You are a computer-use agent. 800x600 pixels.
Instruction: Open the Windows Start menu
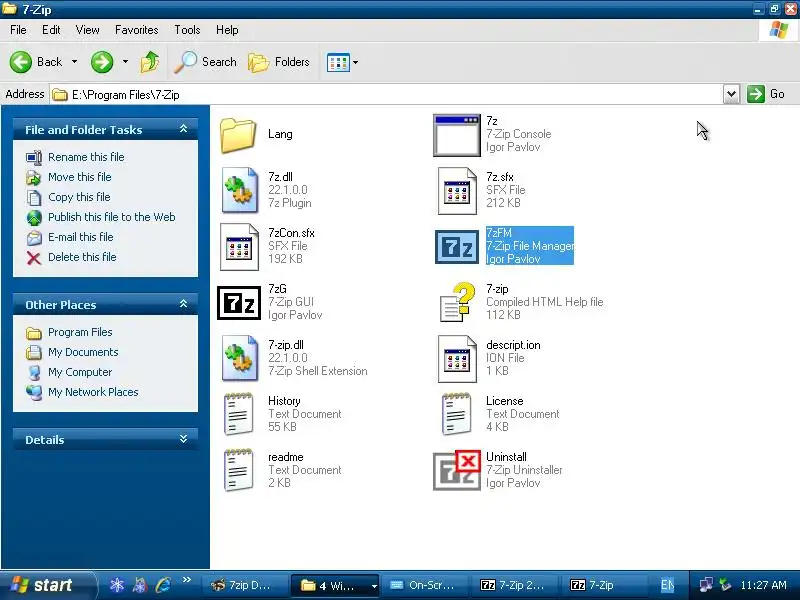click(48, 585)
